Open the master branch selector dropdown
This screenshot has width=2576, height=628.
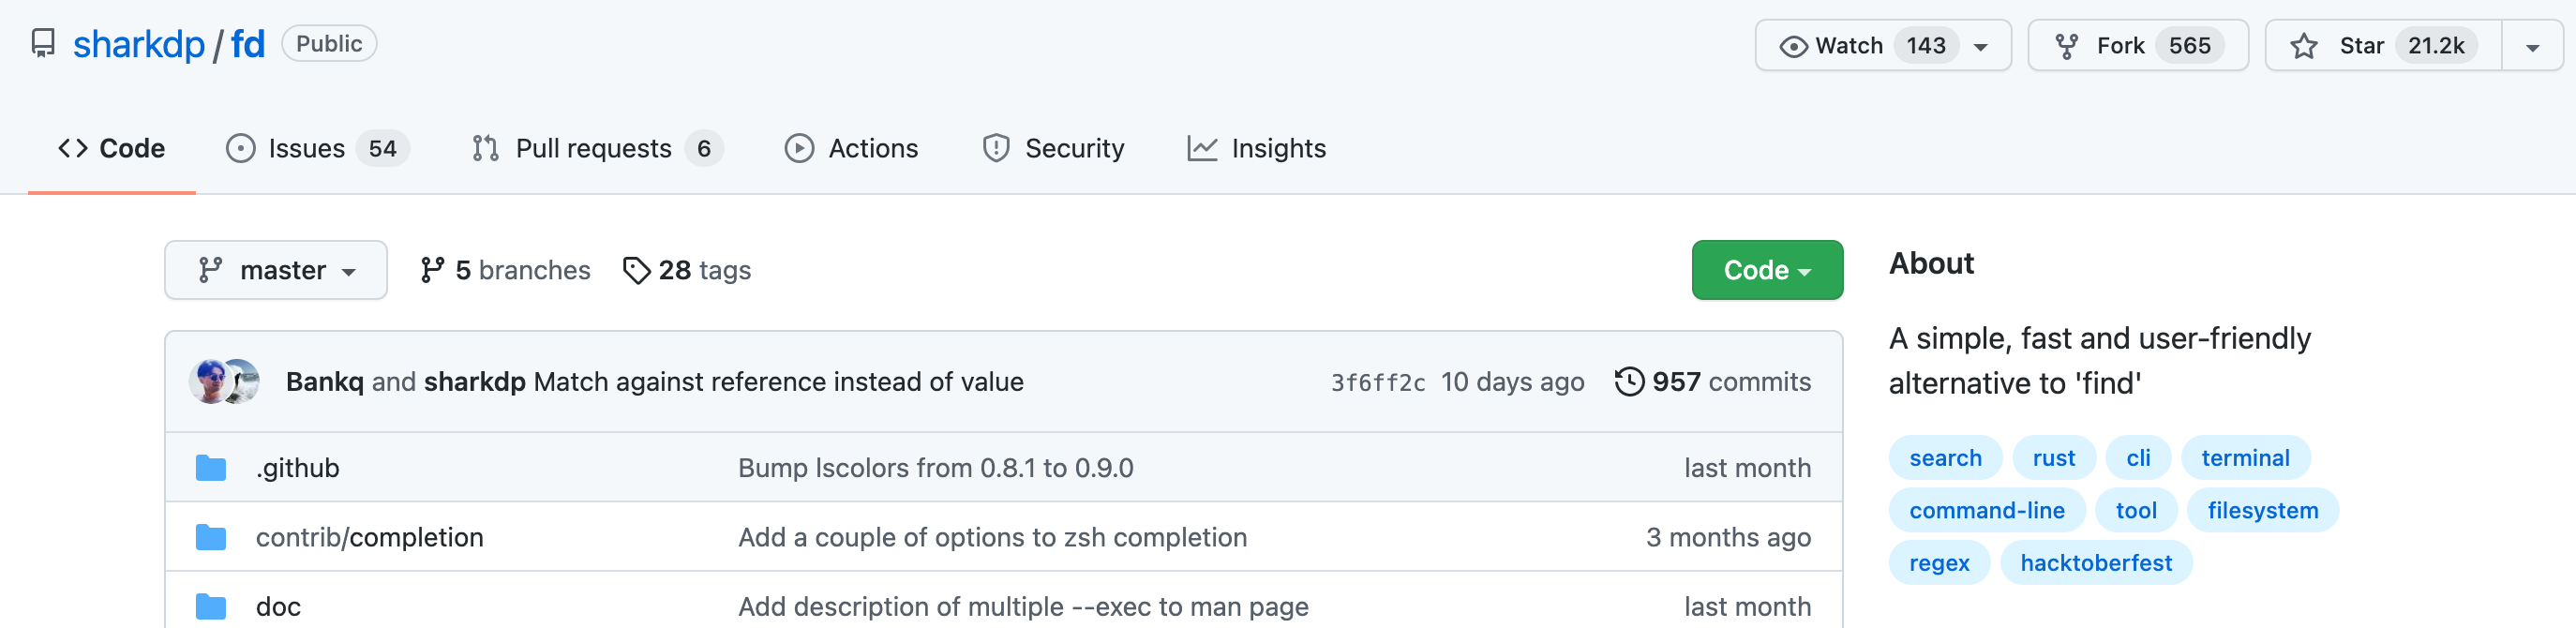[276, 270]
